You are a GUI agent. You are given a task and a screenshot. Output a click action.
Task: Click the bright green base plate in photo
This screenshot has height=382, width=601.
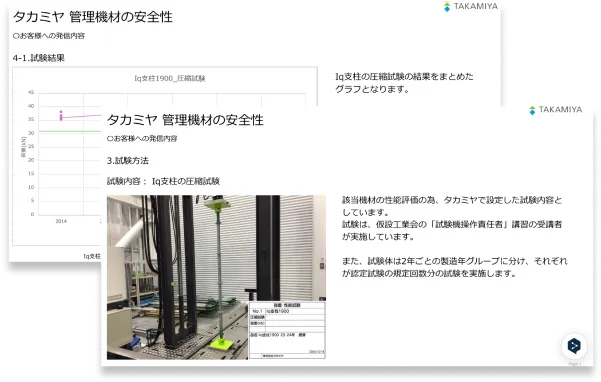click(x=222, y=343)
